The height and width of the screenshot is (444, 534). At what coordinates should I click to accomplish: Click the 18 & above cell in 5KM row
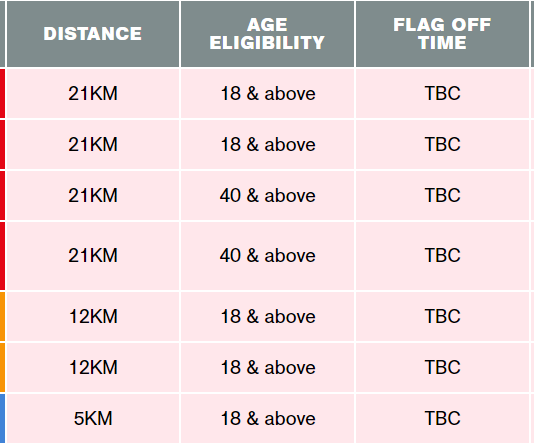click(x=267, y=418)
